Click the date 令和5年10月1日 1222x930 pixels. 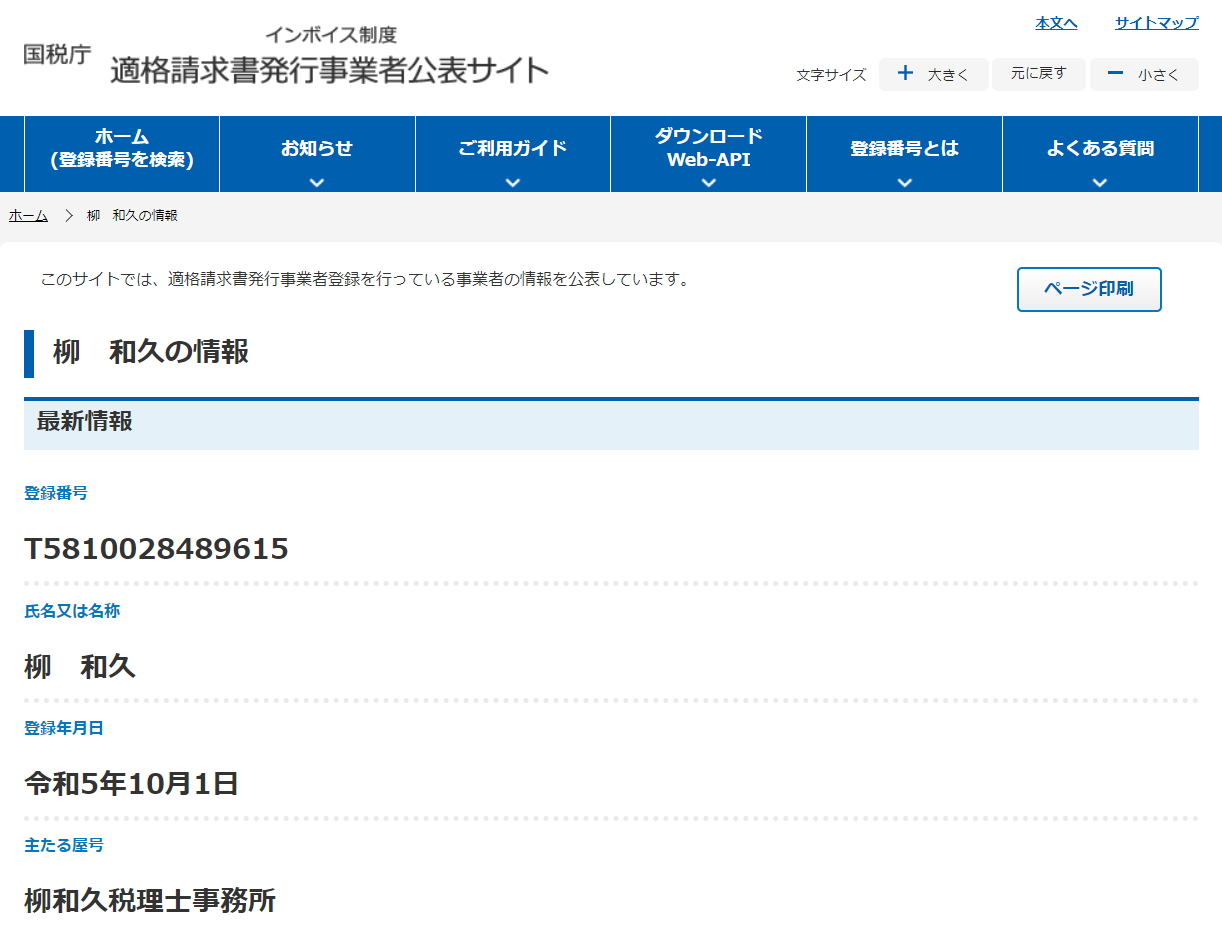pos(131,784)
